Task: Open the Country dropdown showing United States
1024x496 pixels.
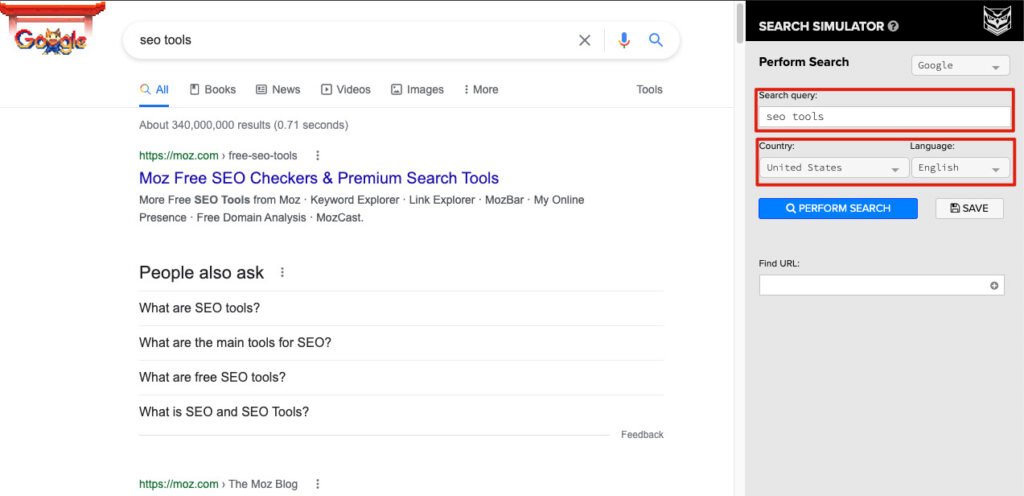Action: (x=834, y=168)
